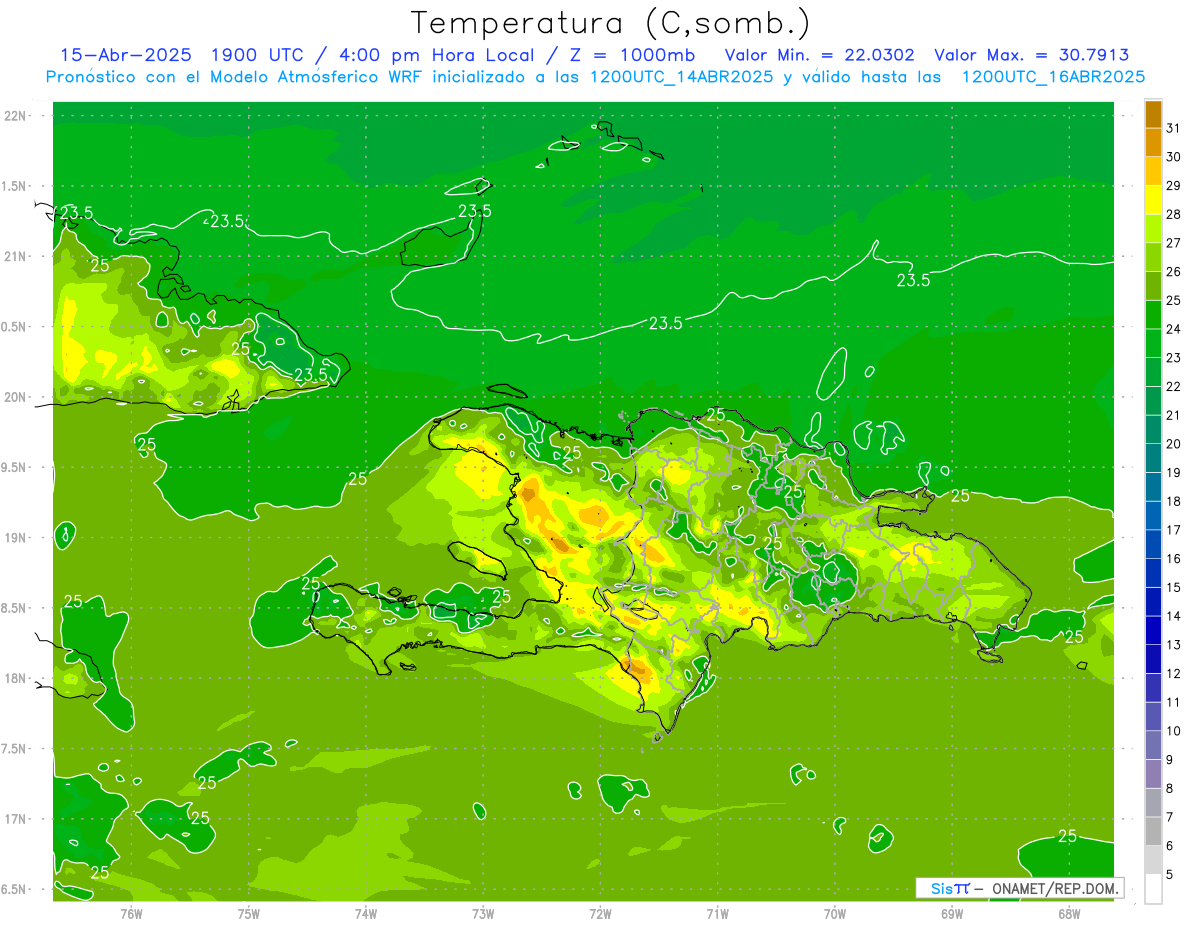Click the legend value '15'
The height and width of the screenshot is (927, 1200).
pos(1174,587)
